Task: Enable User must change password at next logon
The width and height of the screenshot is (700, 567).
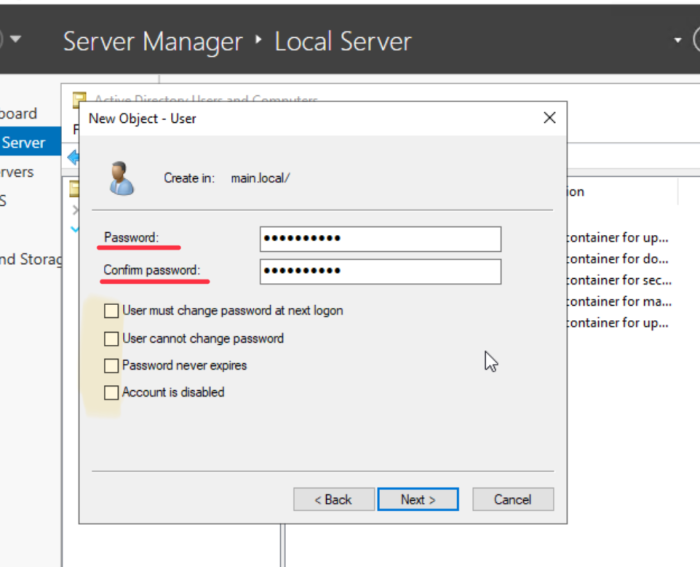Action: (111, 311)
